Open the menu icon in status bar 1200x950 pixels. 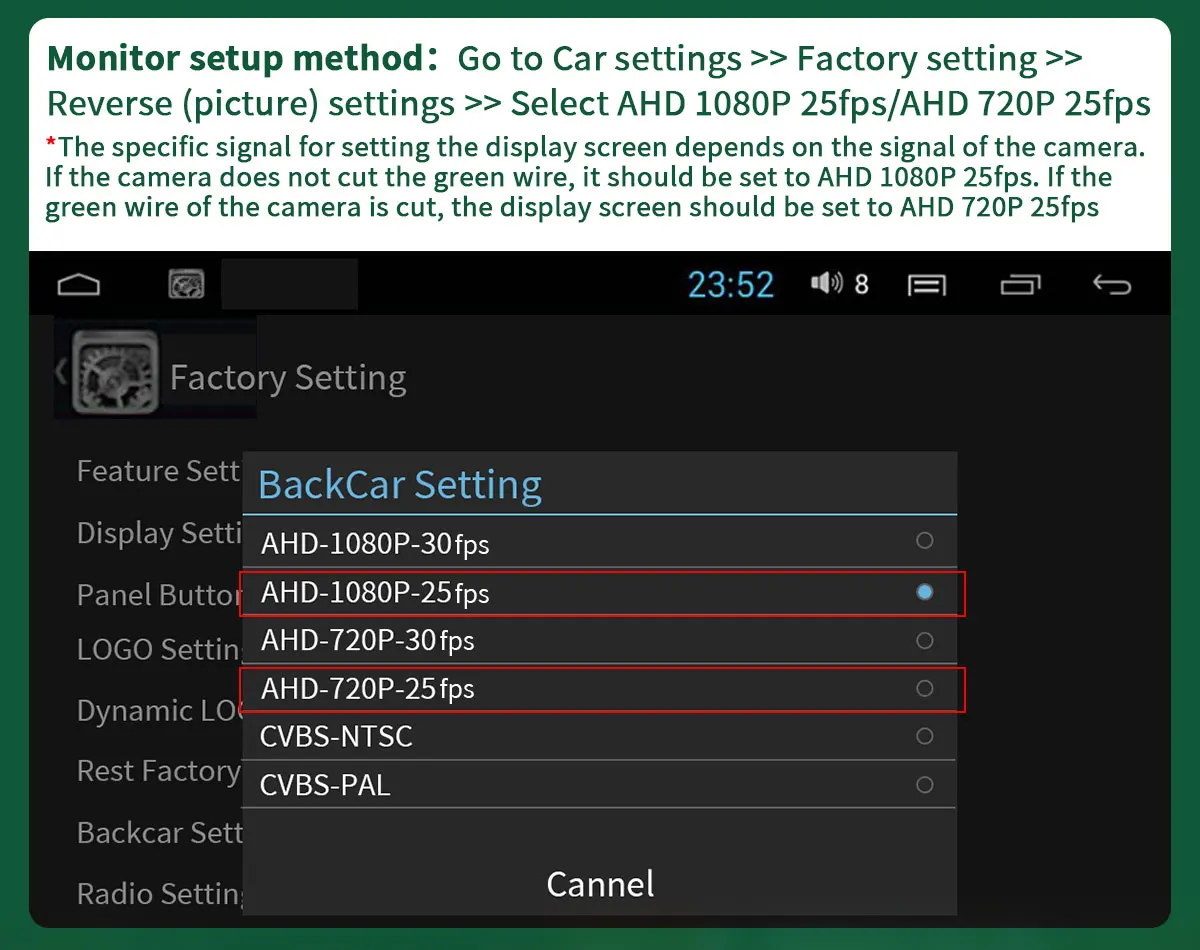tap(927, 286)
